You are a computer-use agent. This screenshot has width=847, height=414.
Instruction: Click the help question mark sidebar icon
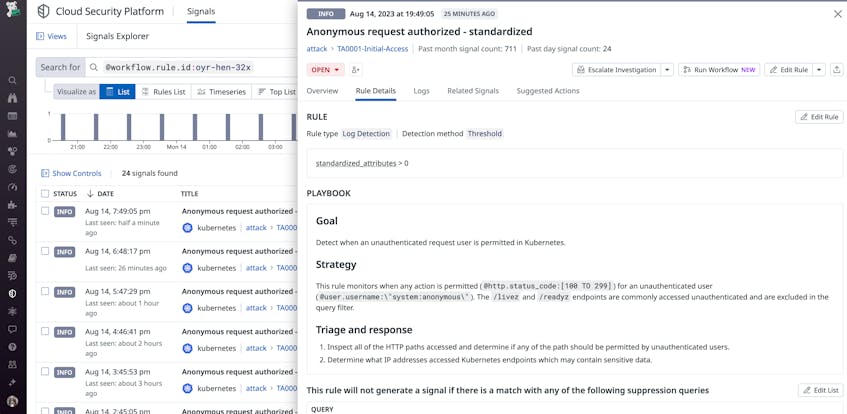tap(12, 347)
